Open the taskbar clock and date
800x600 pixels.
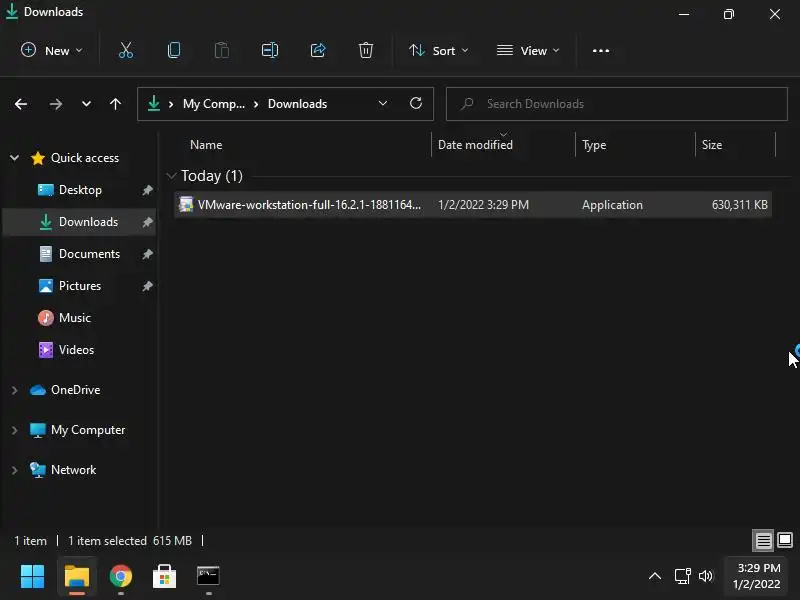click(x=758, y=576)
